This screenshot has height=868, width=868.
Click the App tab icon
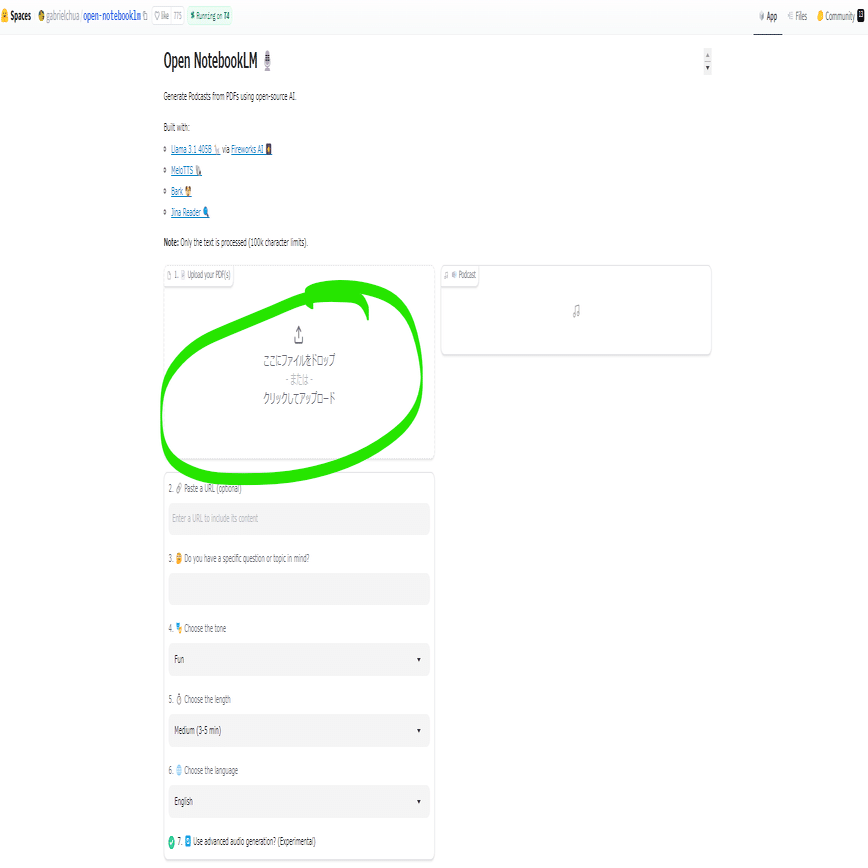click(x=762, y=16)
